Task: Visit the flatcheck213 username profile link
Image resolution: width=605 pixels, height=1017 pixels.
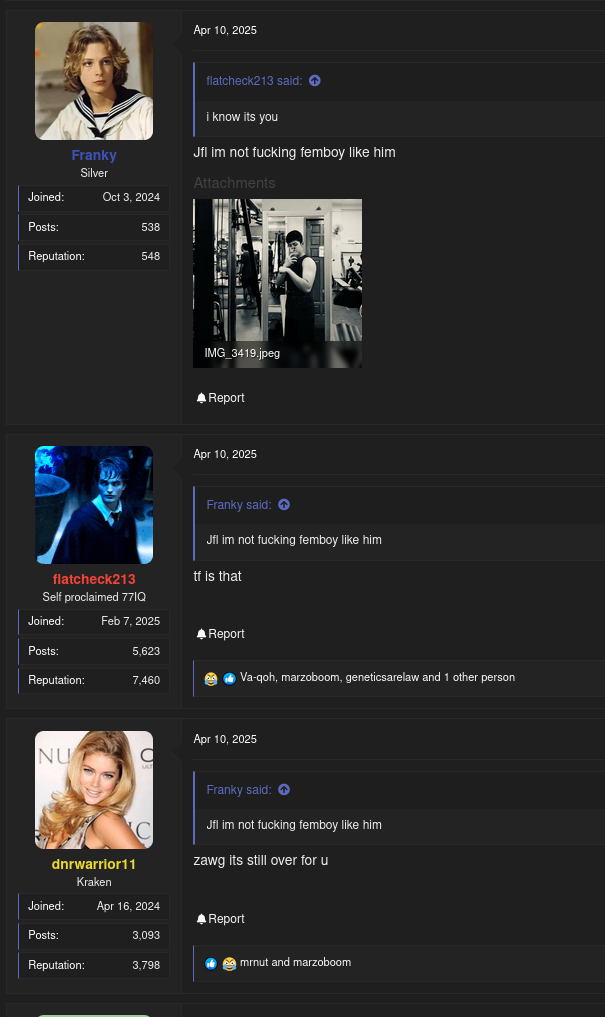Action: pos(94,579)
